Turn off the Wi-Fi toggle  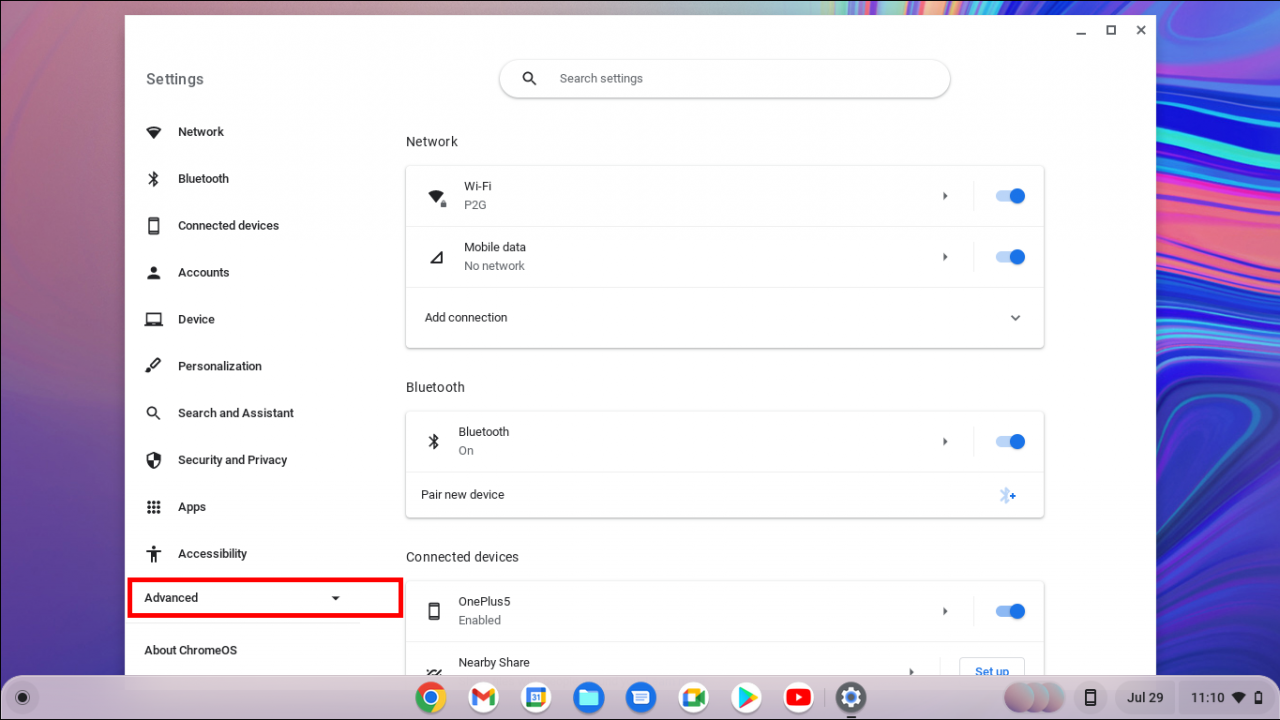pos(1010,196)
